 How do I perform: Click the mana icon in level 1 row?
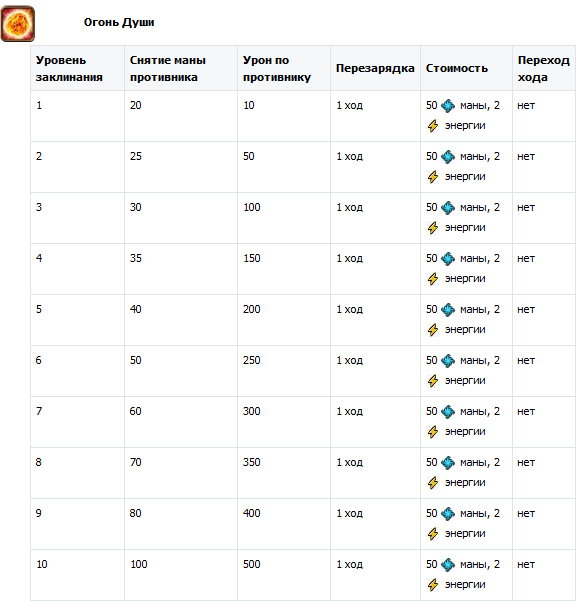pyautogui.click(x=448, y=106)
